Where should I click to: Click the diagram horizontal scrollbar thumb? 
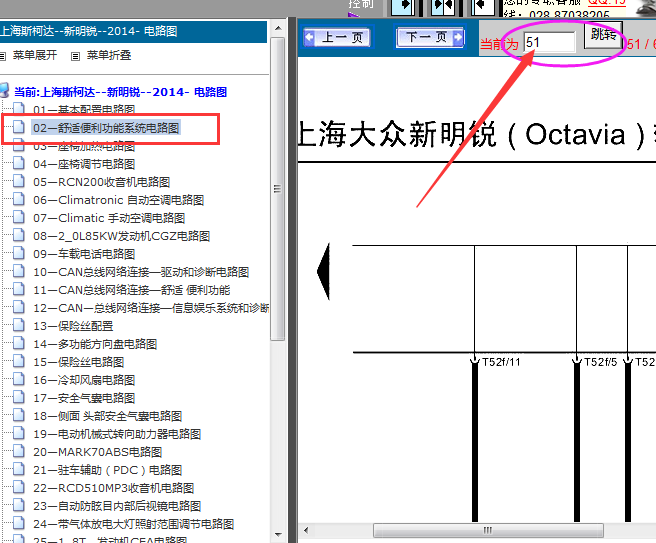tap(488, 530)
